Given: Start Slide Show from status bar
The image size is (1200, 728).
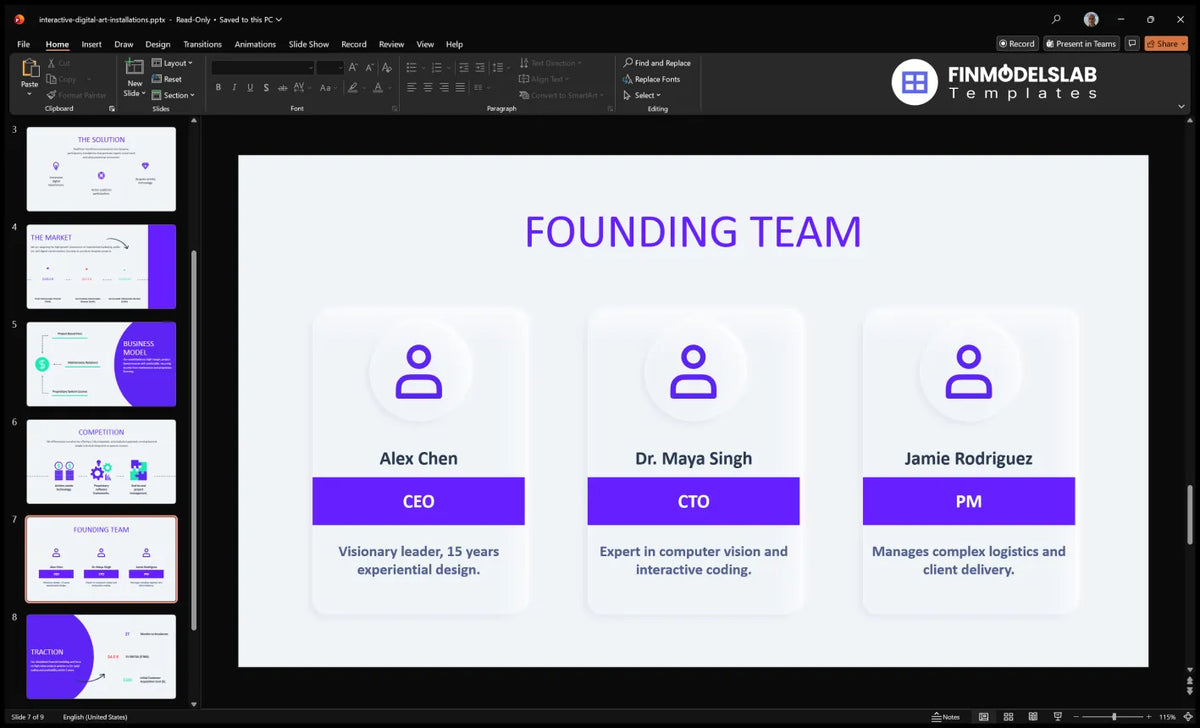Looking at the screenshot, I should click(x=1057, y=717).
